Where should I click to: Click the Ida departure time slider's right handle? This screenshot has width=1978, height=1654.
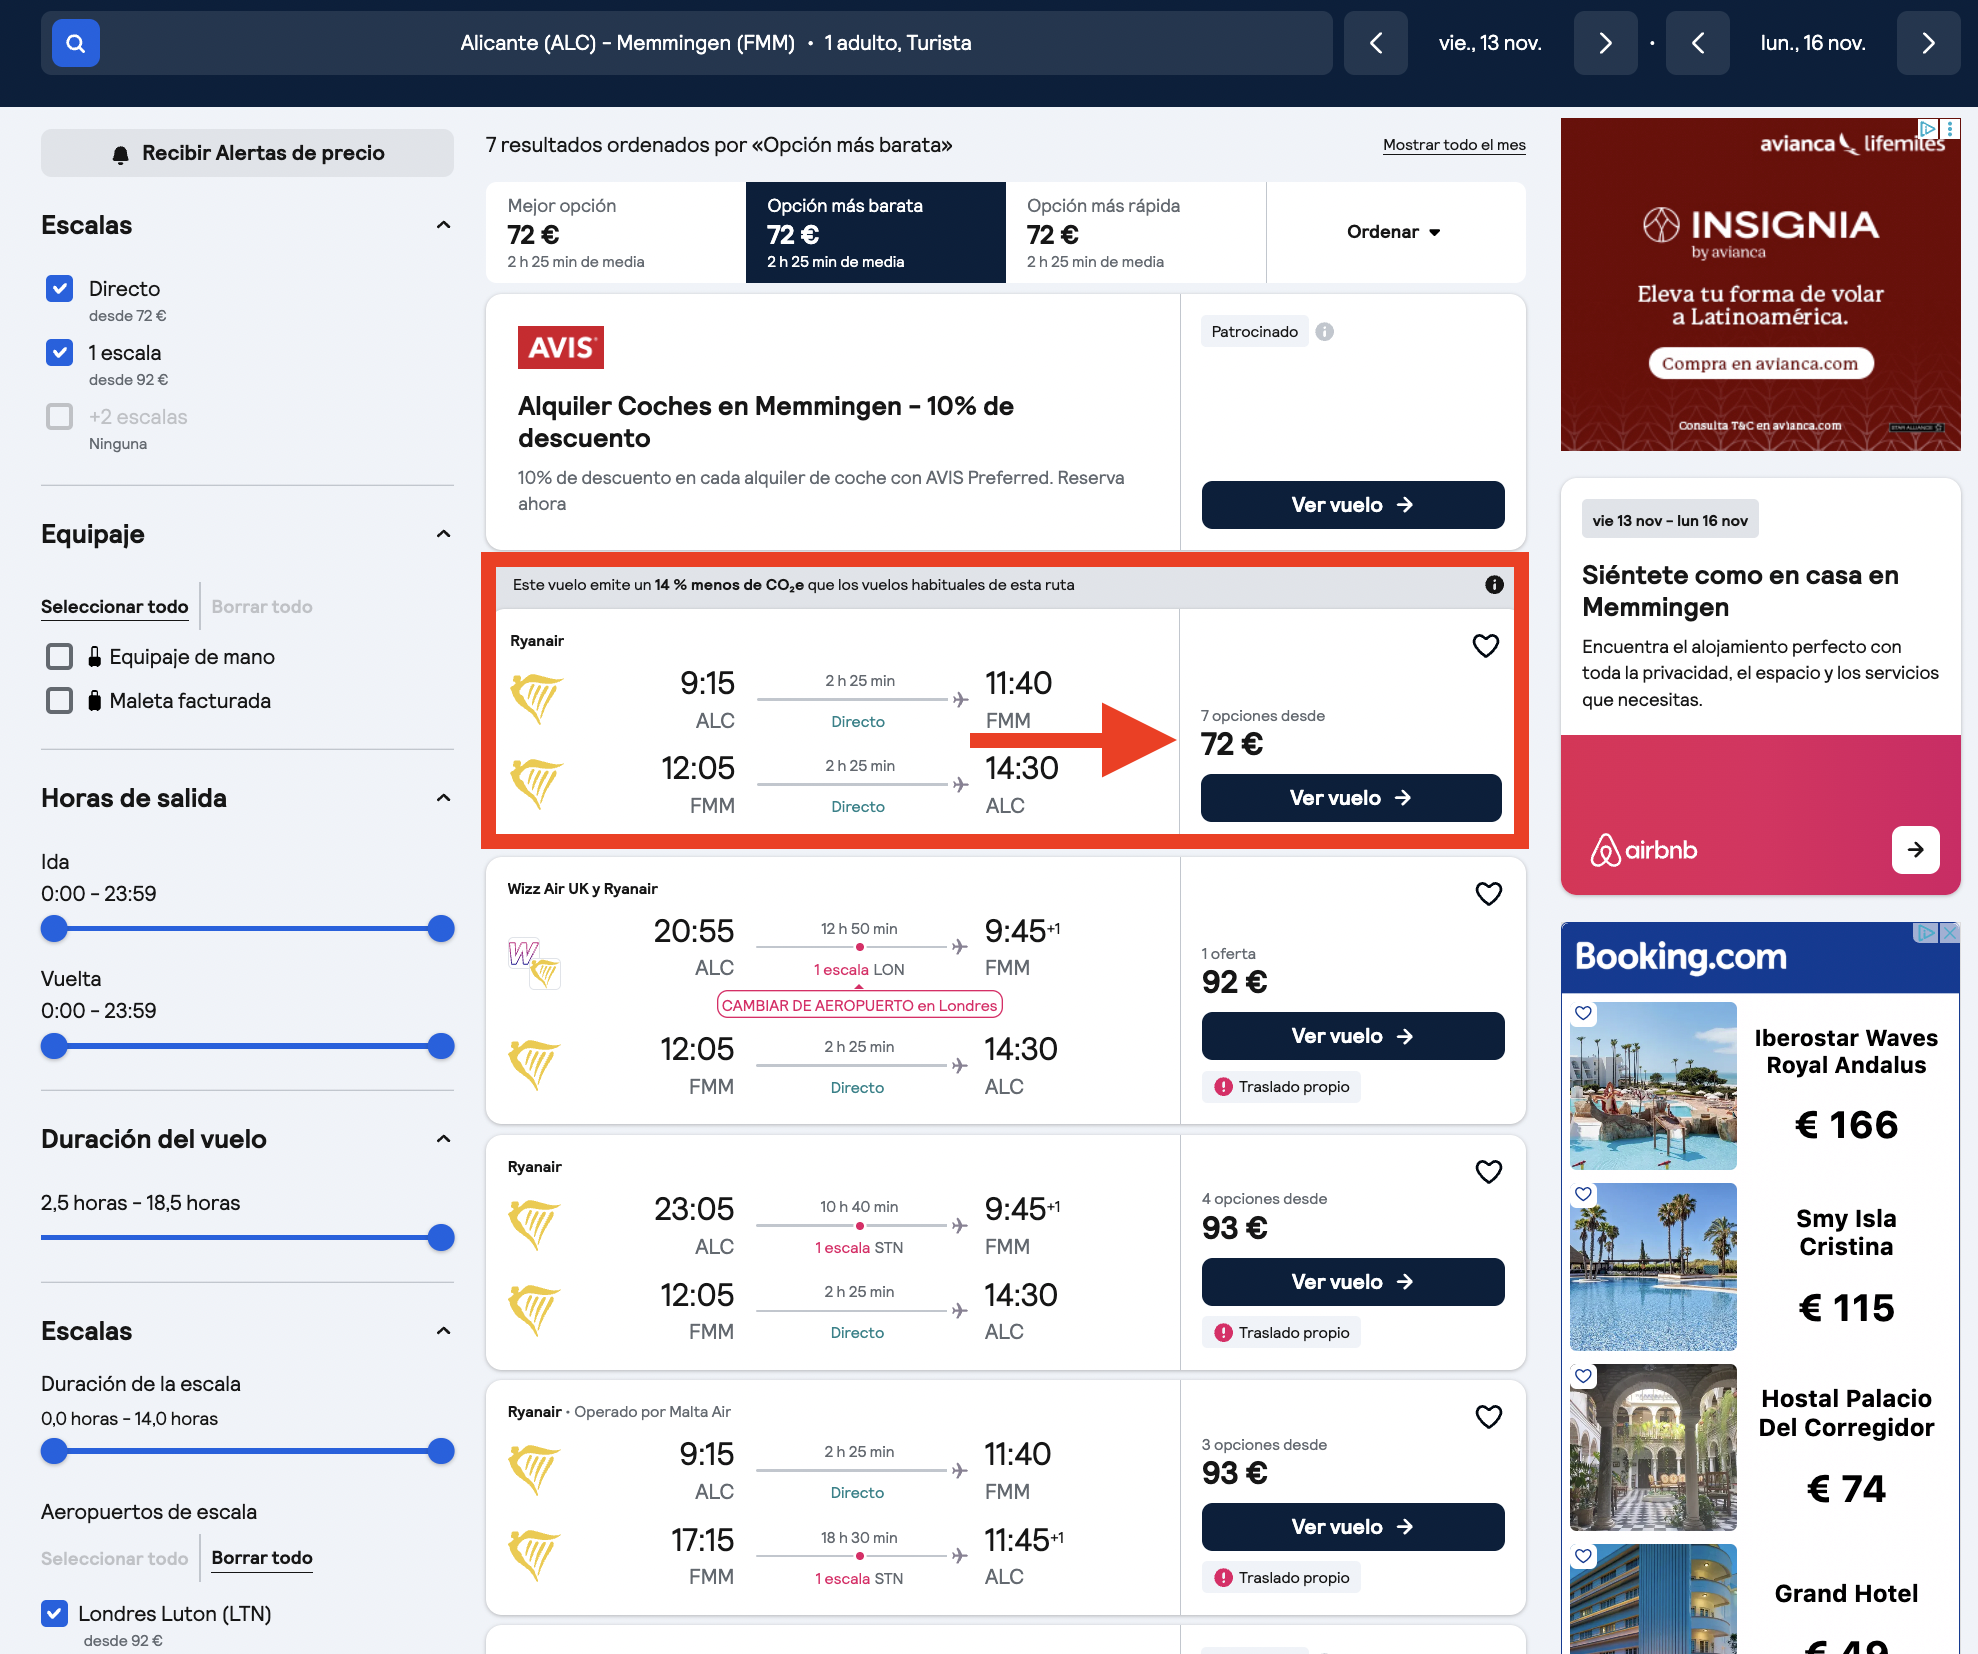441,929
